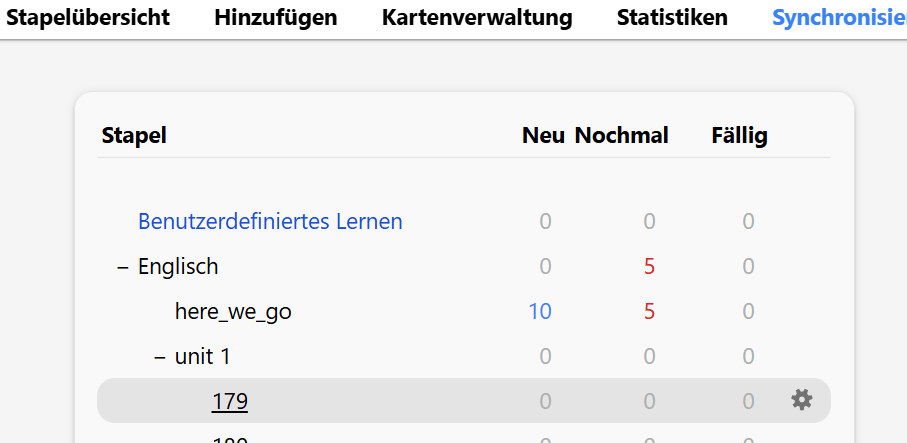Click the Fällig column header
This screenshot has width=907, height=443.
tap(739, 136)
